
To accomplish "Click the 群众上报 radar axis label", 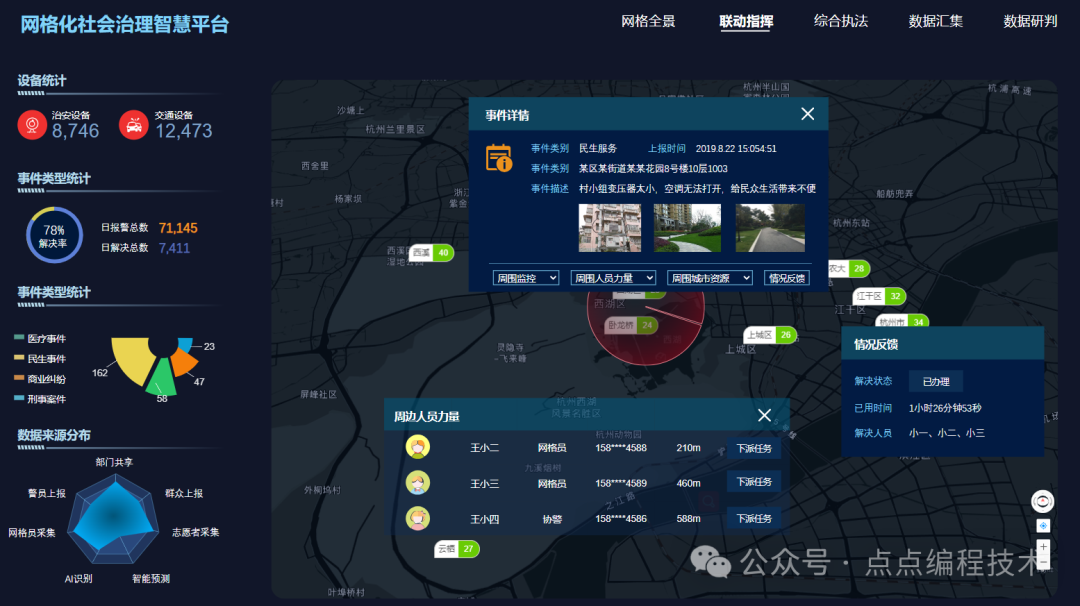I will (x=184, y=493).
